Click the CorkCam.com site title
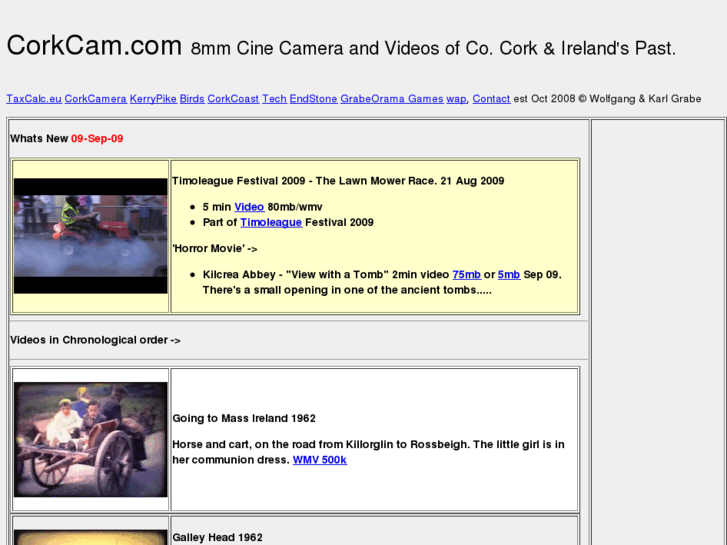This screenshot has height=545, width=727. point(94,45)
